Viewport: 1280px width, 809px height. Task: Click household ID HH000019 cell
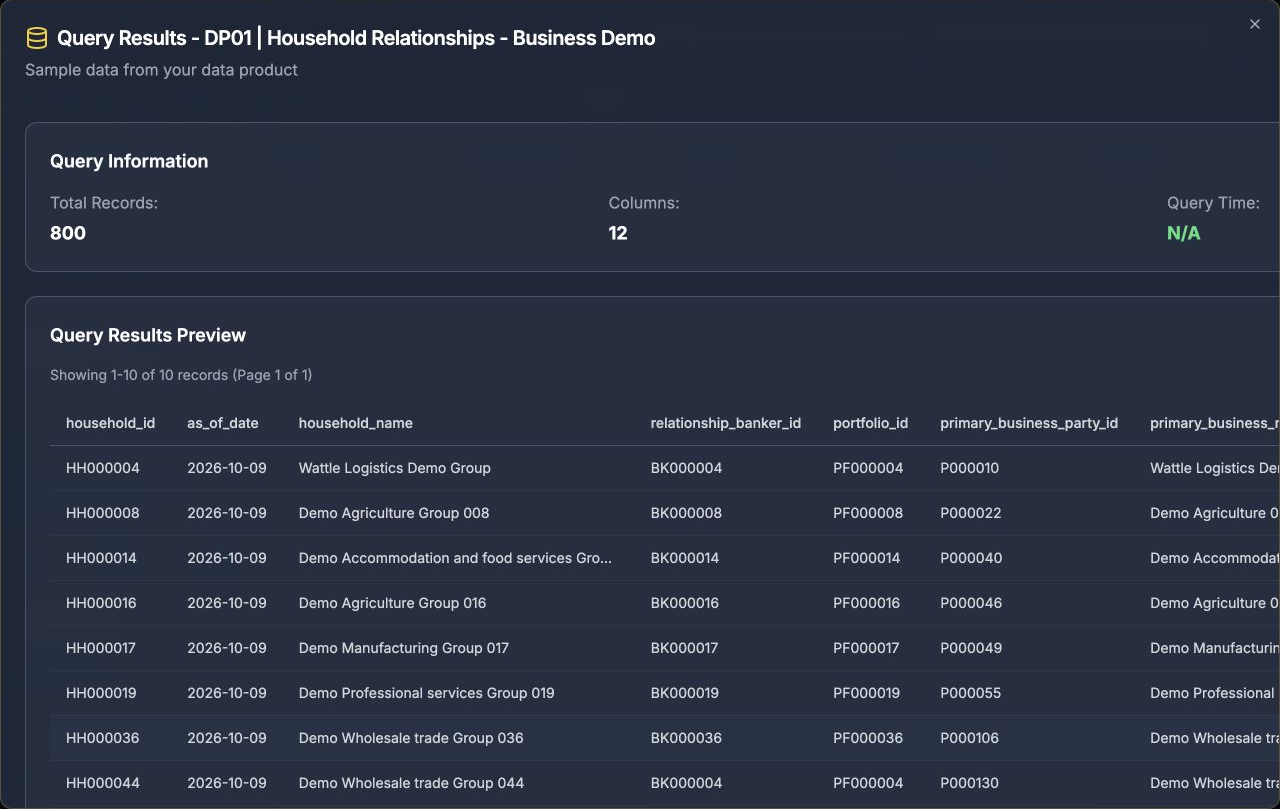tap(102, 693)
